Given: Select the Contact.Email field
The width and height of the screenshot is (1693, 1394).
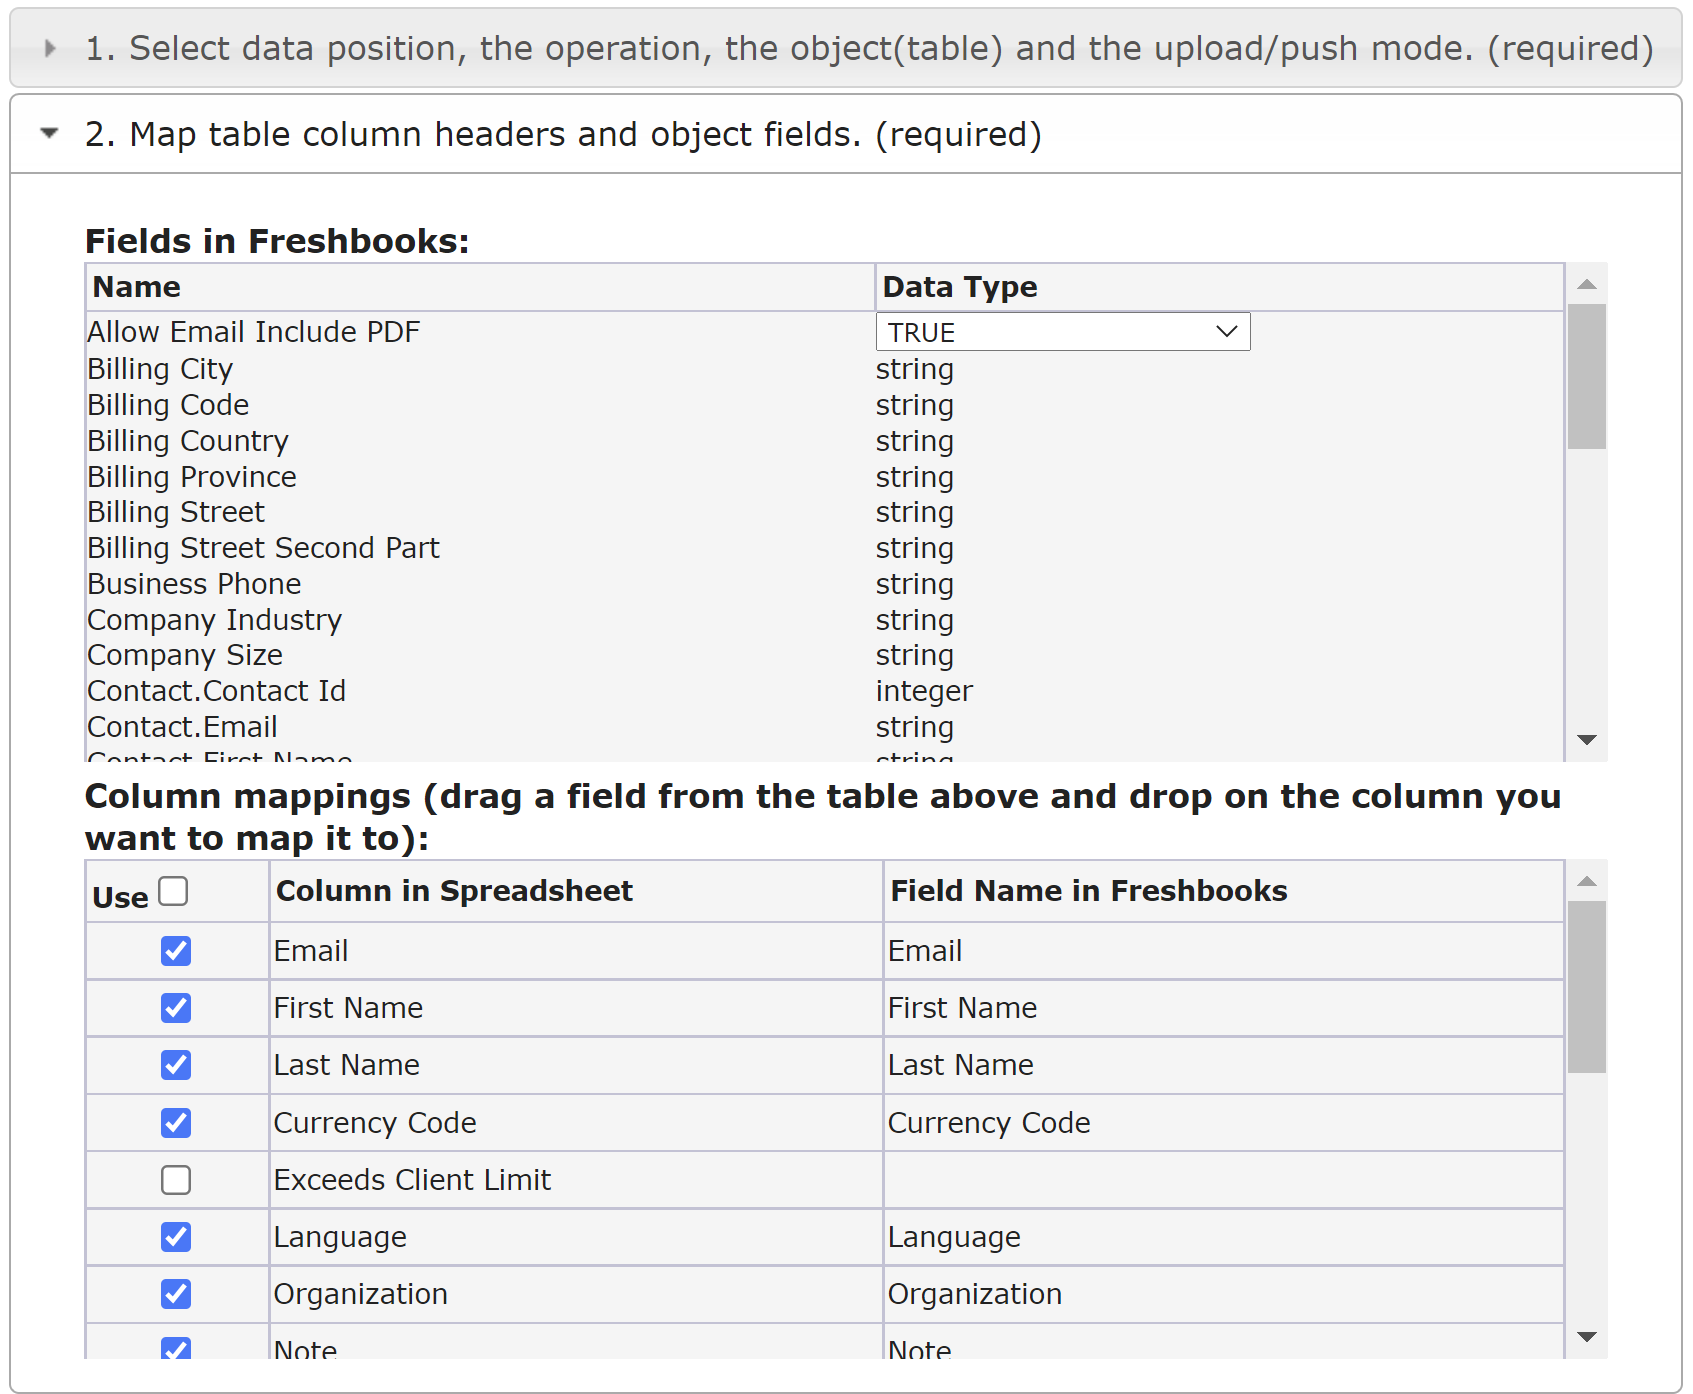Looking at the screenshot, I should tap(183, 727).
